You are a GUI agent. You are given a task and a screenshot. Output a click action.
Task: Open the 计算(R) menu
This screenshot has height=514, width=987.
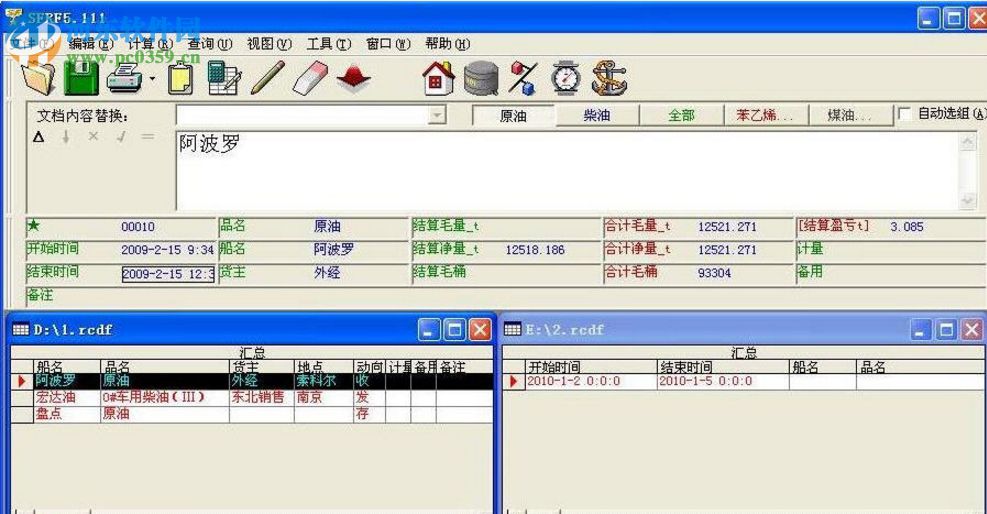coord(150,44)
